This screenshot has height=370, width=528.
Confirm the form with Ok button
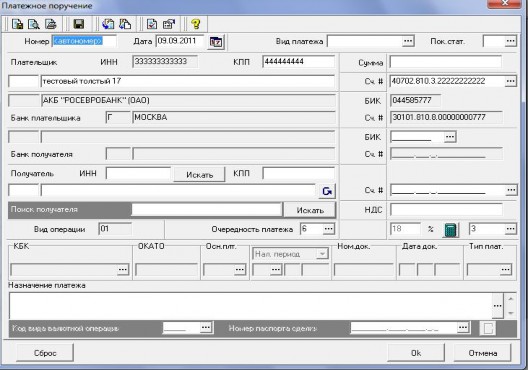(416, 353)
